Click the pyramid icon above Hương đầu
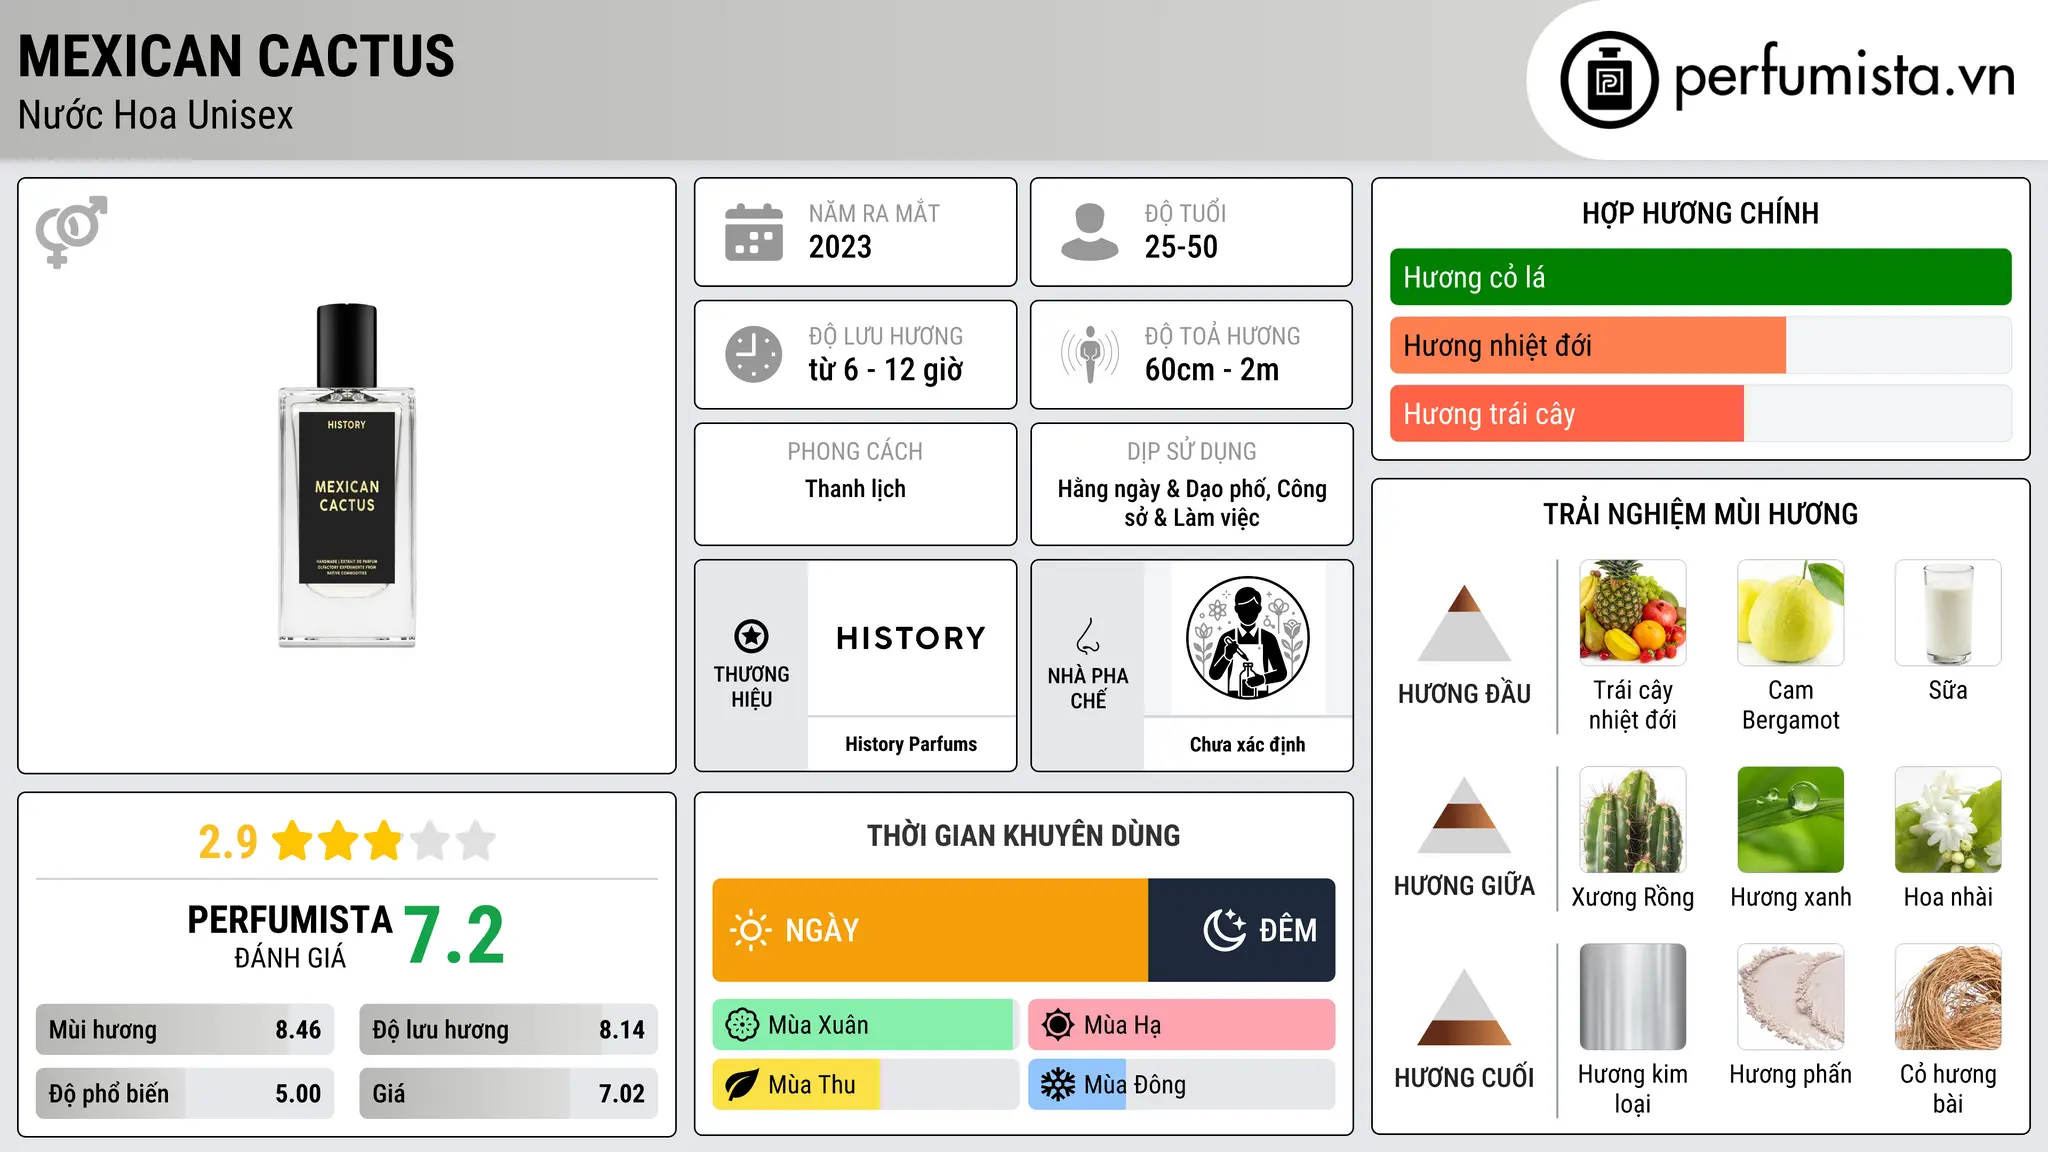2048x1152 pixels. pos(1464,623)
